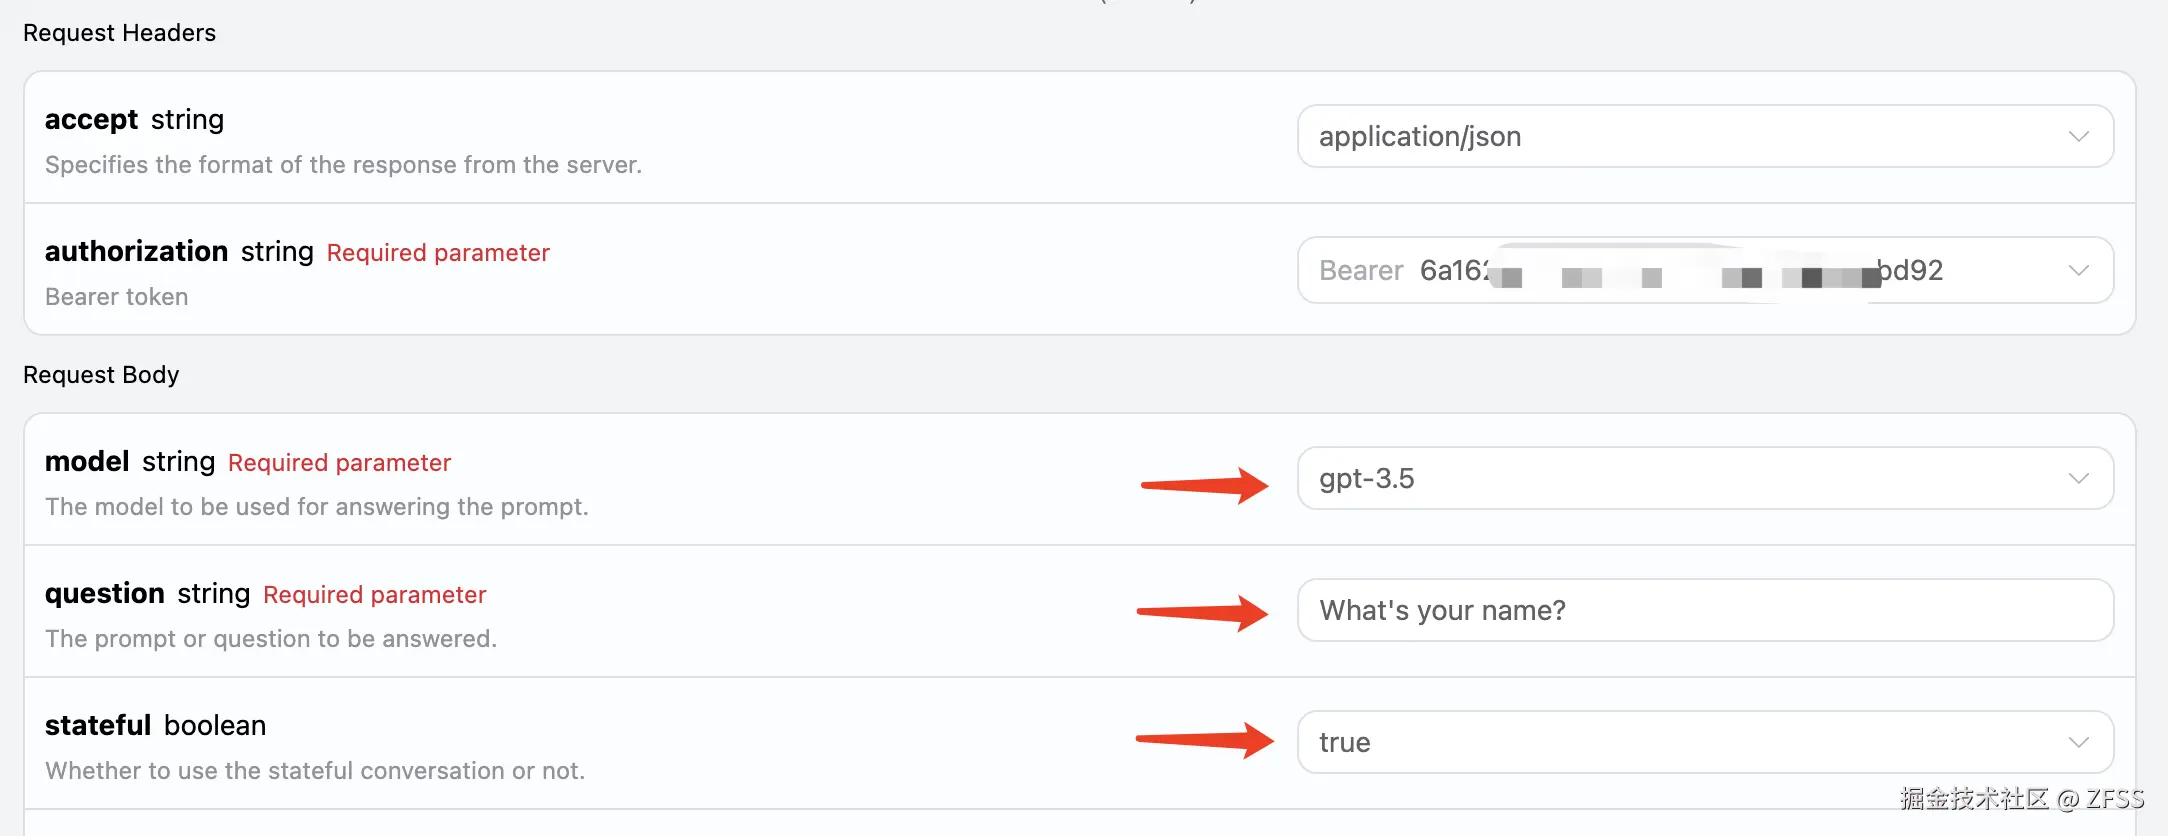This screenshot has height=836, width=2168.
Task: Click the chevron arrow in the stateful field
Action: [2078, 742]
